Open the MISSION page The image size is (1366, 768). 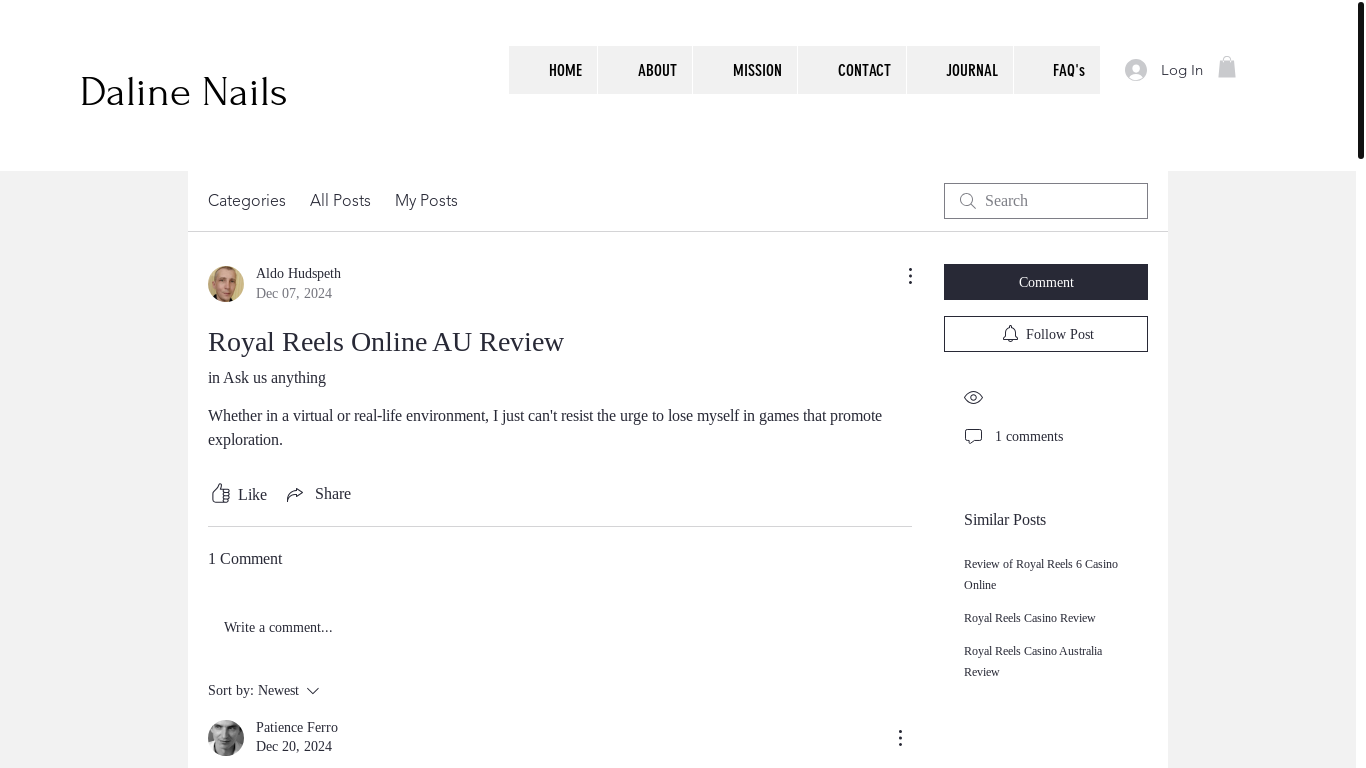pyautogui.click(x=745, y=70)
